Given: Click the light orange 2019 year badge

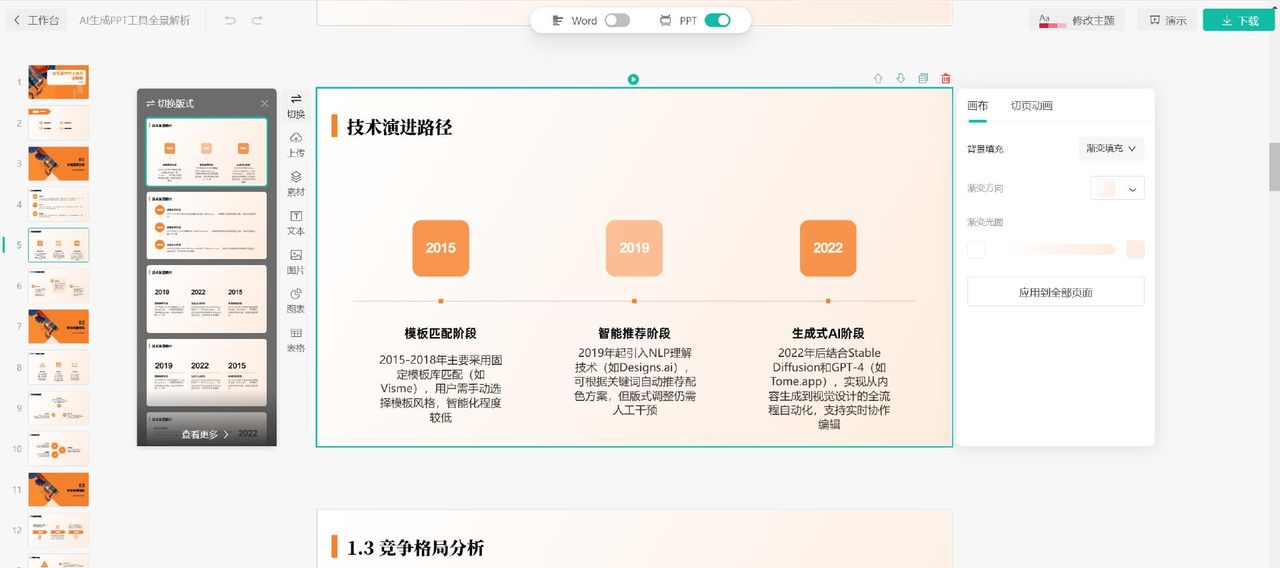Looking at the screenshot, I should coord(634,248).
